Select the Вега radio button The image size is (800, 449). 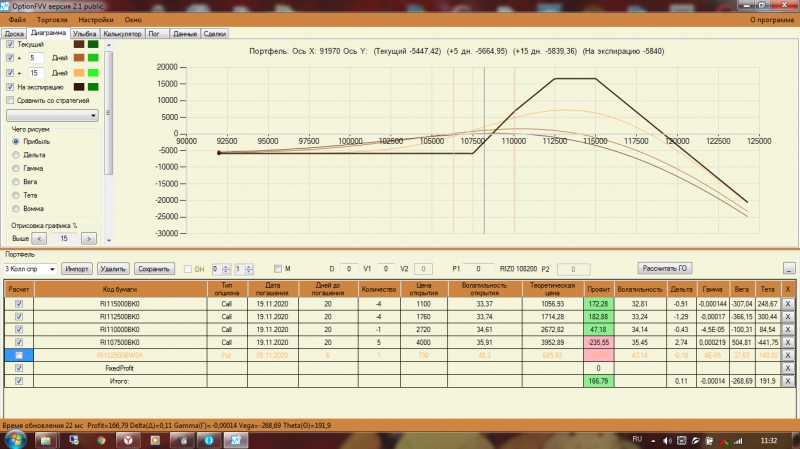pos(16,182)
